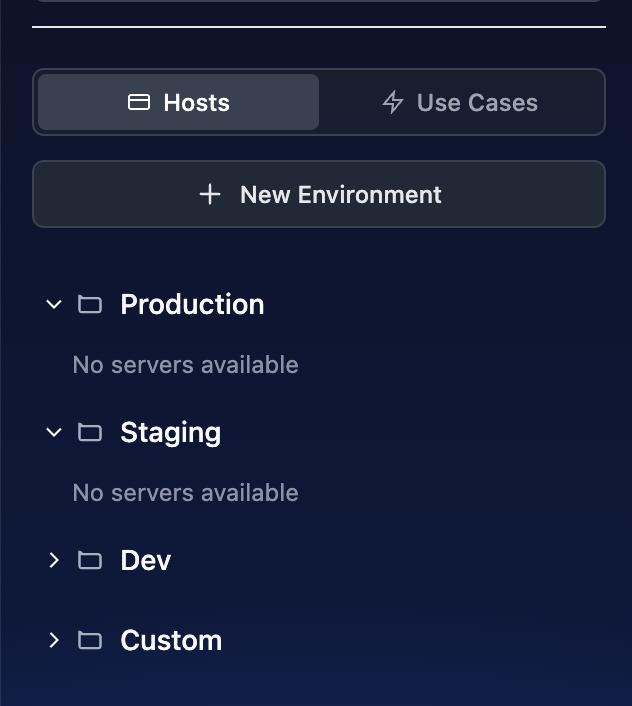Screen dimensions: 632x706
Task: Select the Production environment label
Action: click(192, 304)
